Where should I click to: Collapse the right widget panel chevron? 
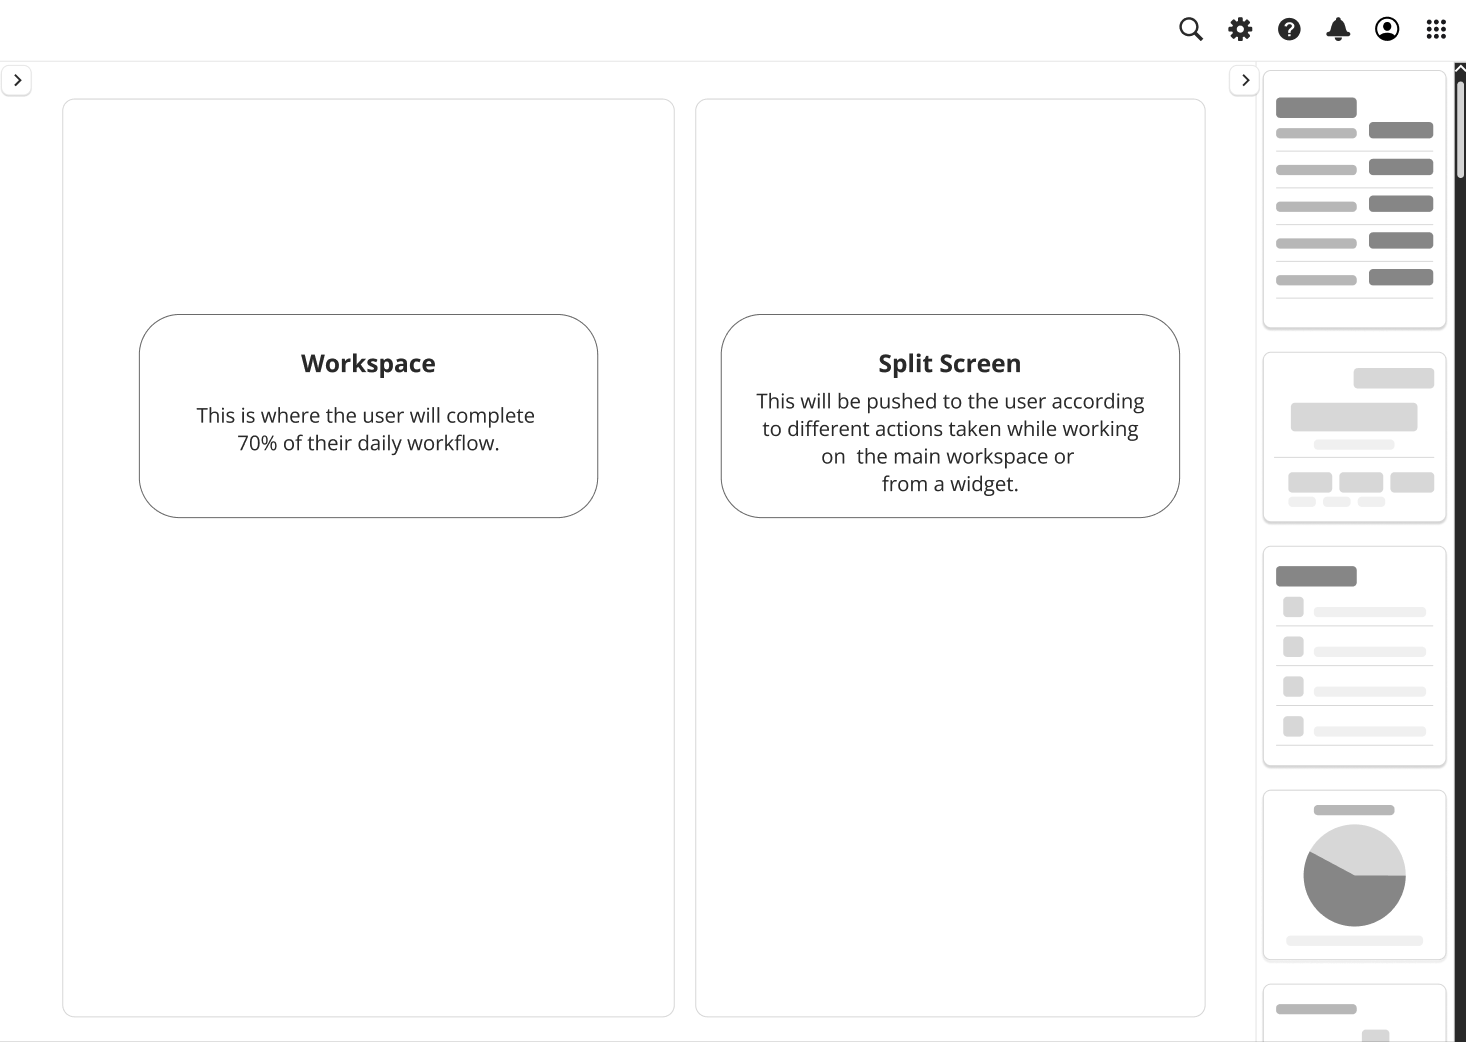click(x=1244, y=80)
